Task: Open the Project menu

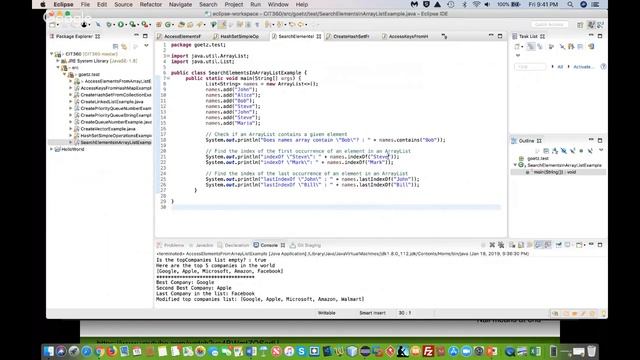Action: point(233,4)
